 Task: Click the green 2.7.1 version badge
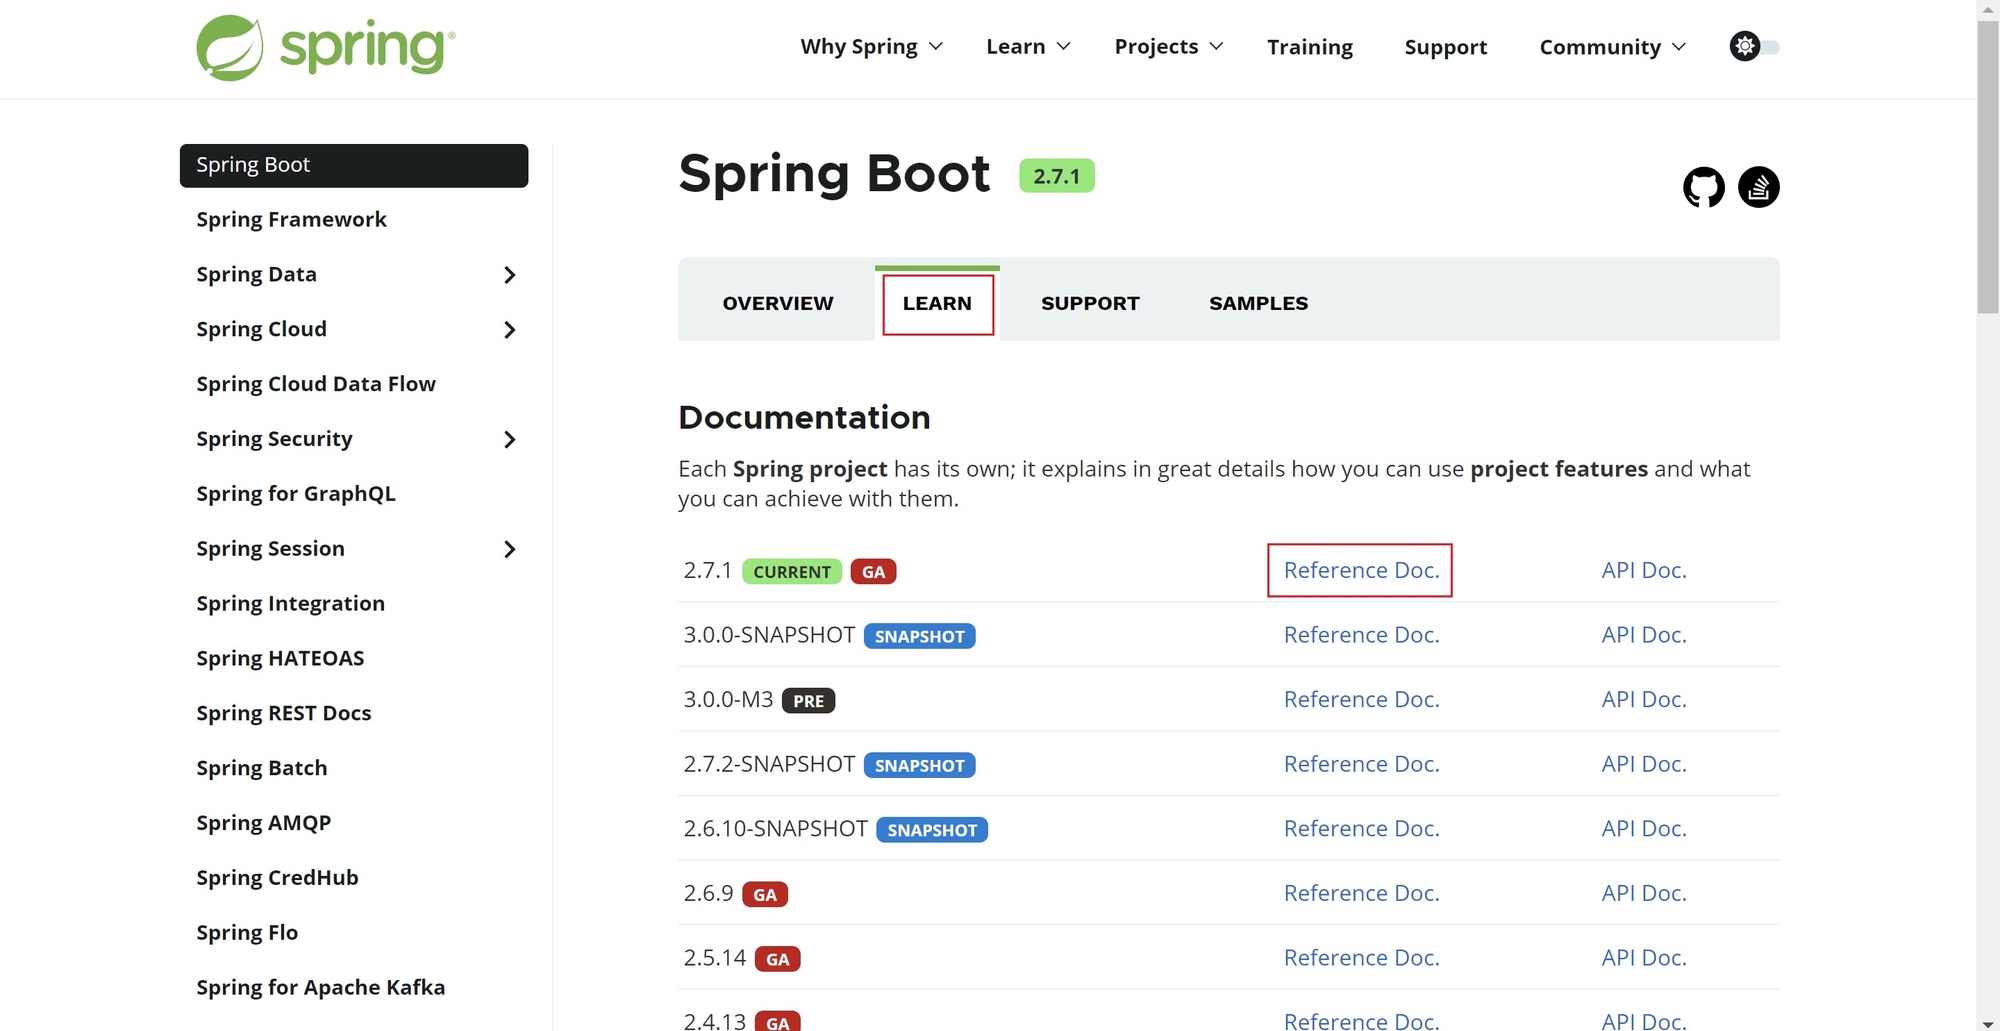click(x=1056, y=176)
